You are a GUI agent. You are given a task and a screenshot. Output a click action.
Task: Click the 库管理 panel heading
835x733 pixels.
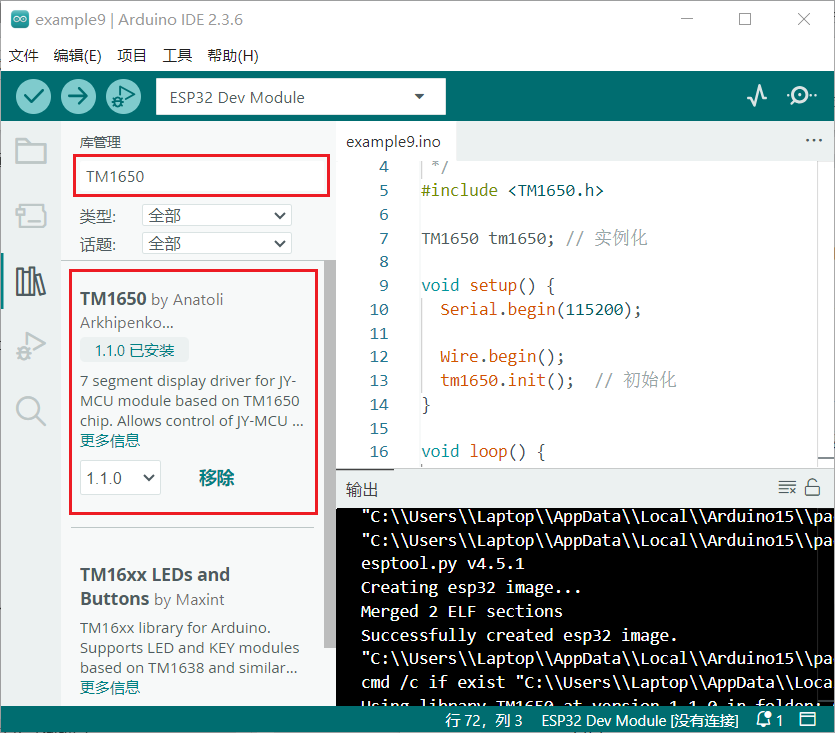(x=100, y=142)
